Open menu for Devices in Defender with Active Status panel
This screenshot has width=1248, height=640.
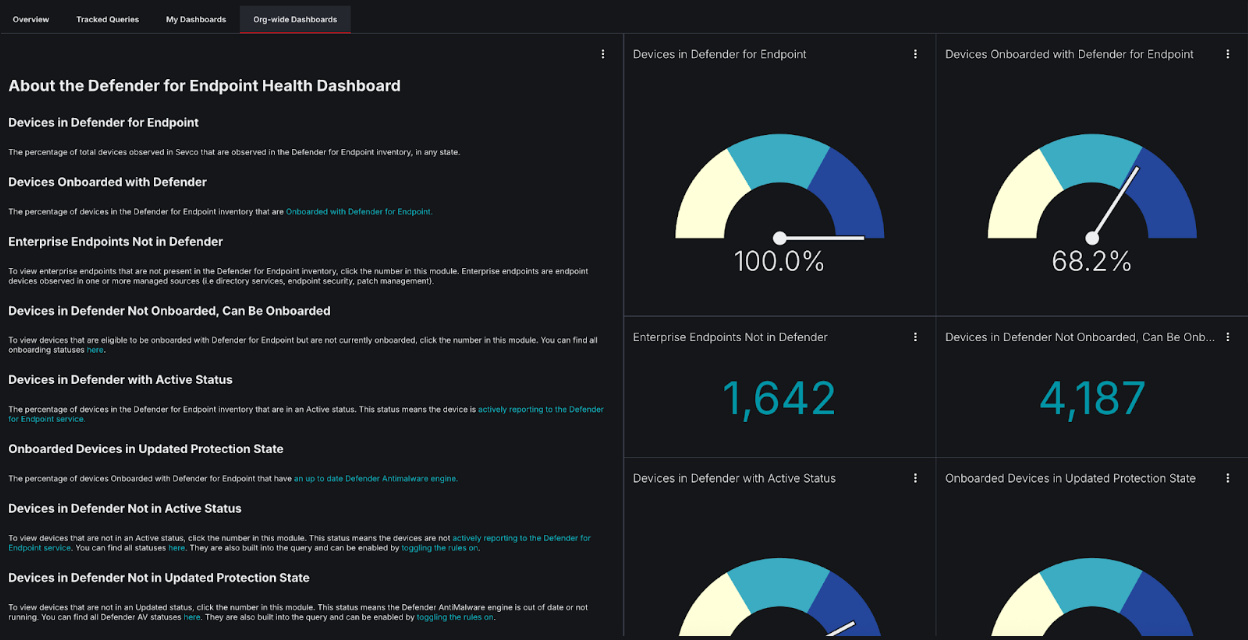915,478
